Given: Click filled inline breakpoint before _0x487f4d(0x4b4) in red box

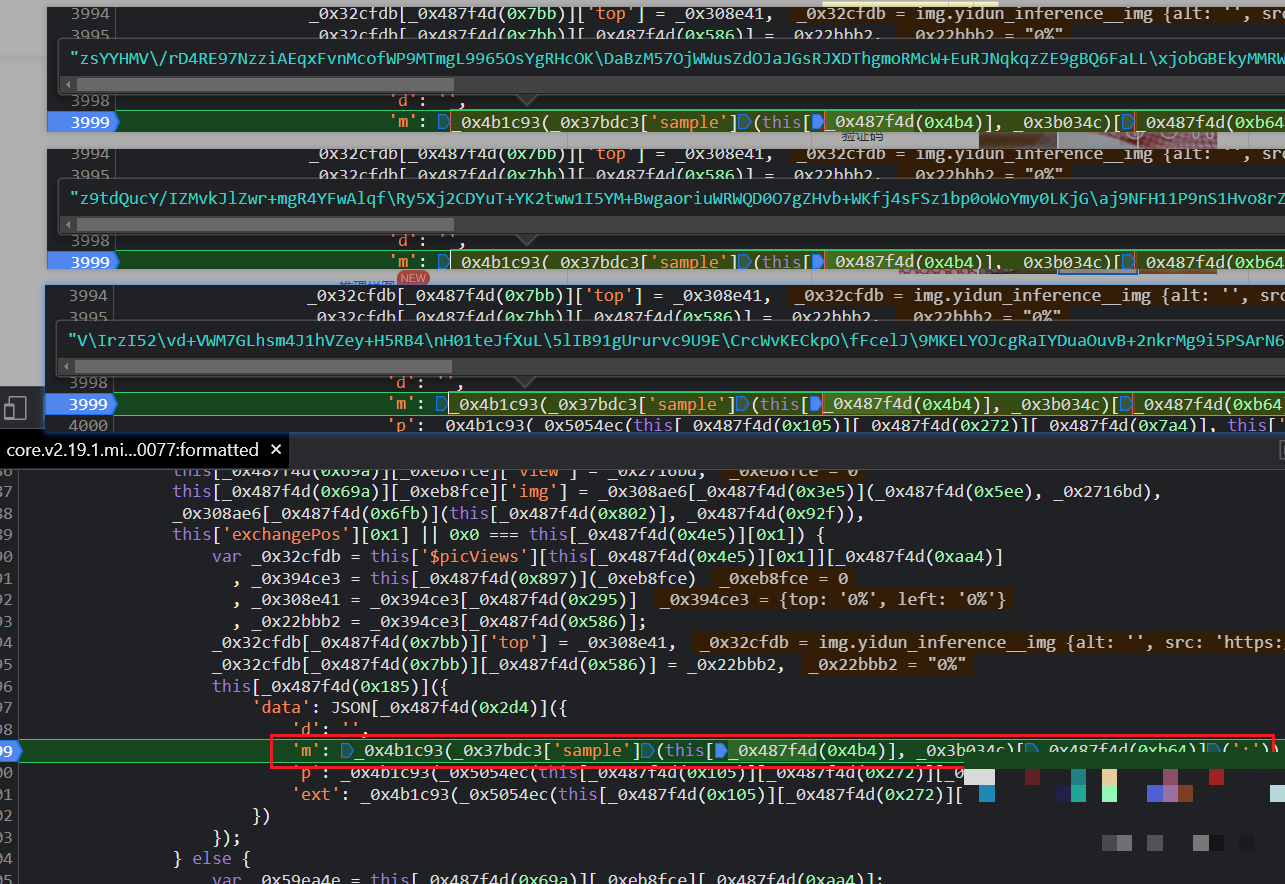Looking at the screenshot, I should [x=718, y=750].
